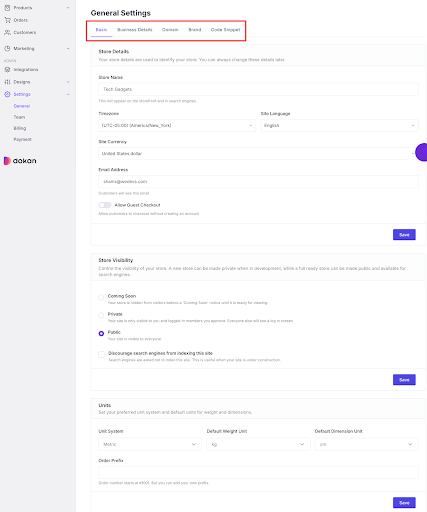Click the Products menu label
This screenshot has height=512, width=427.
23,8
